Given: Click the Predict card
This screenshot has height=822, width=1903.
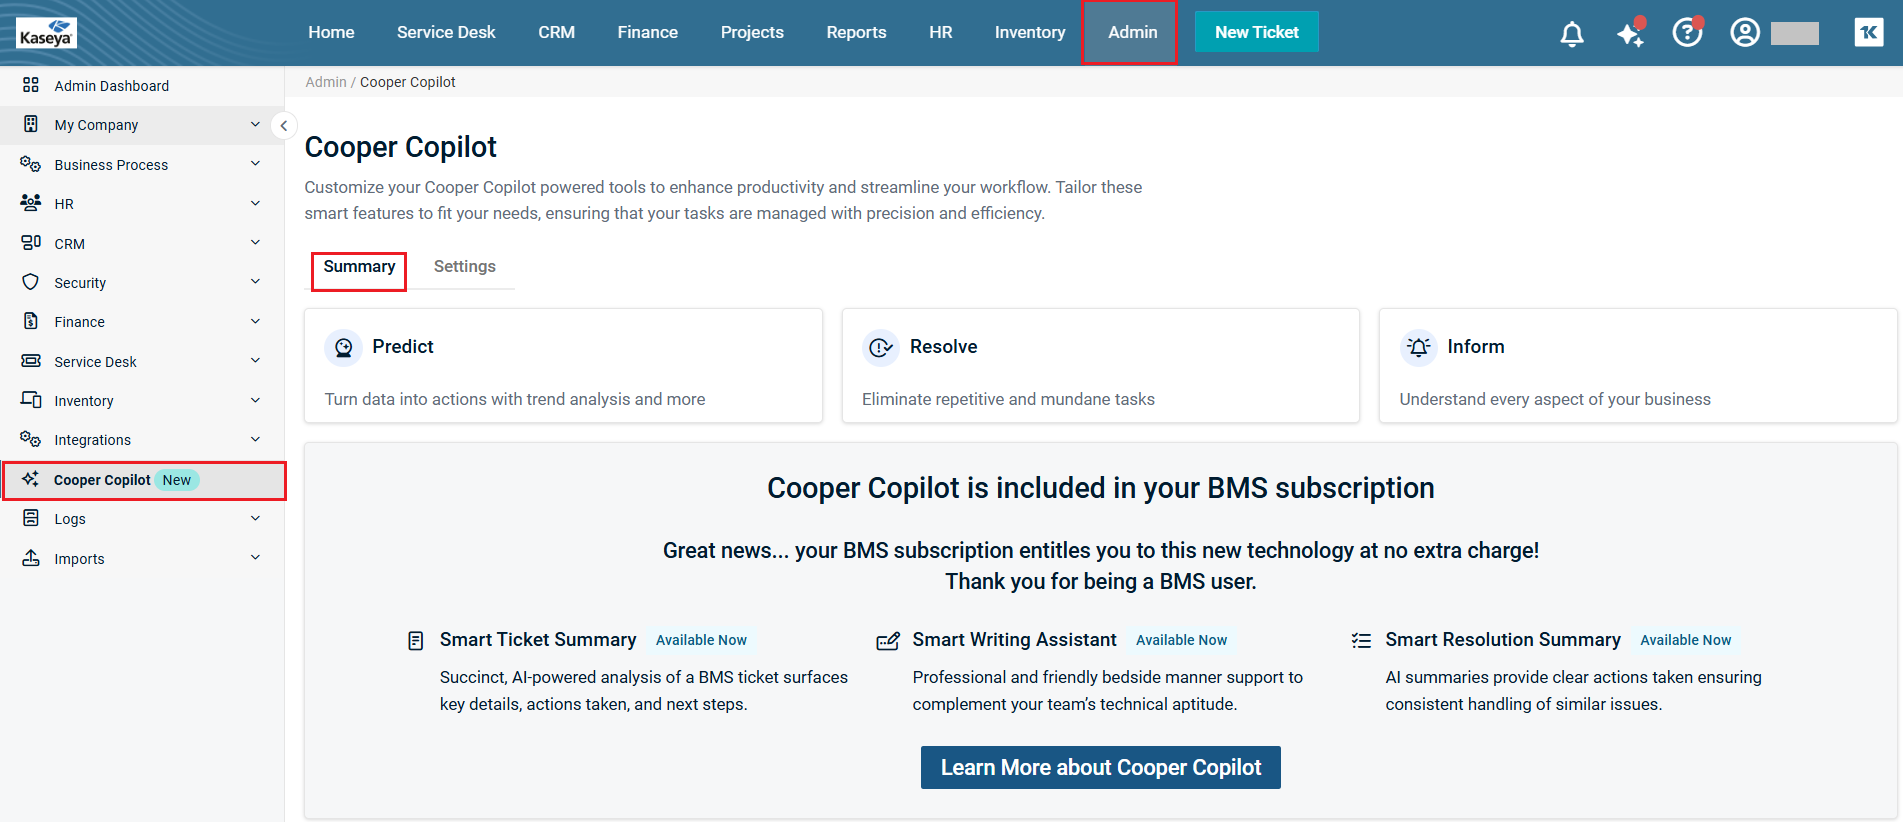Looking at the screenshot, I should (x=563, y=366).
